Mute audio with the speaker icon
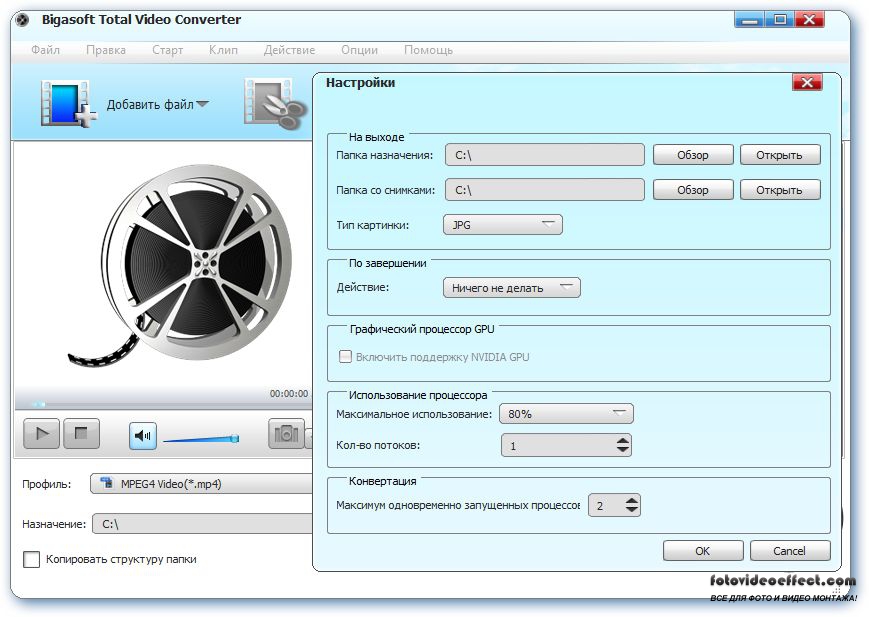The height and width of the screenshot is (617, 869). (x=143, y=436)
